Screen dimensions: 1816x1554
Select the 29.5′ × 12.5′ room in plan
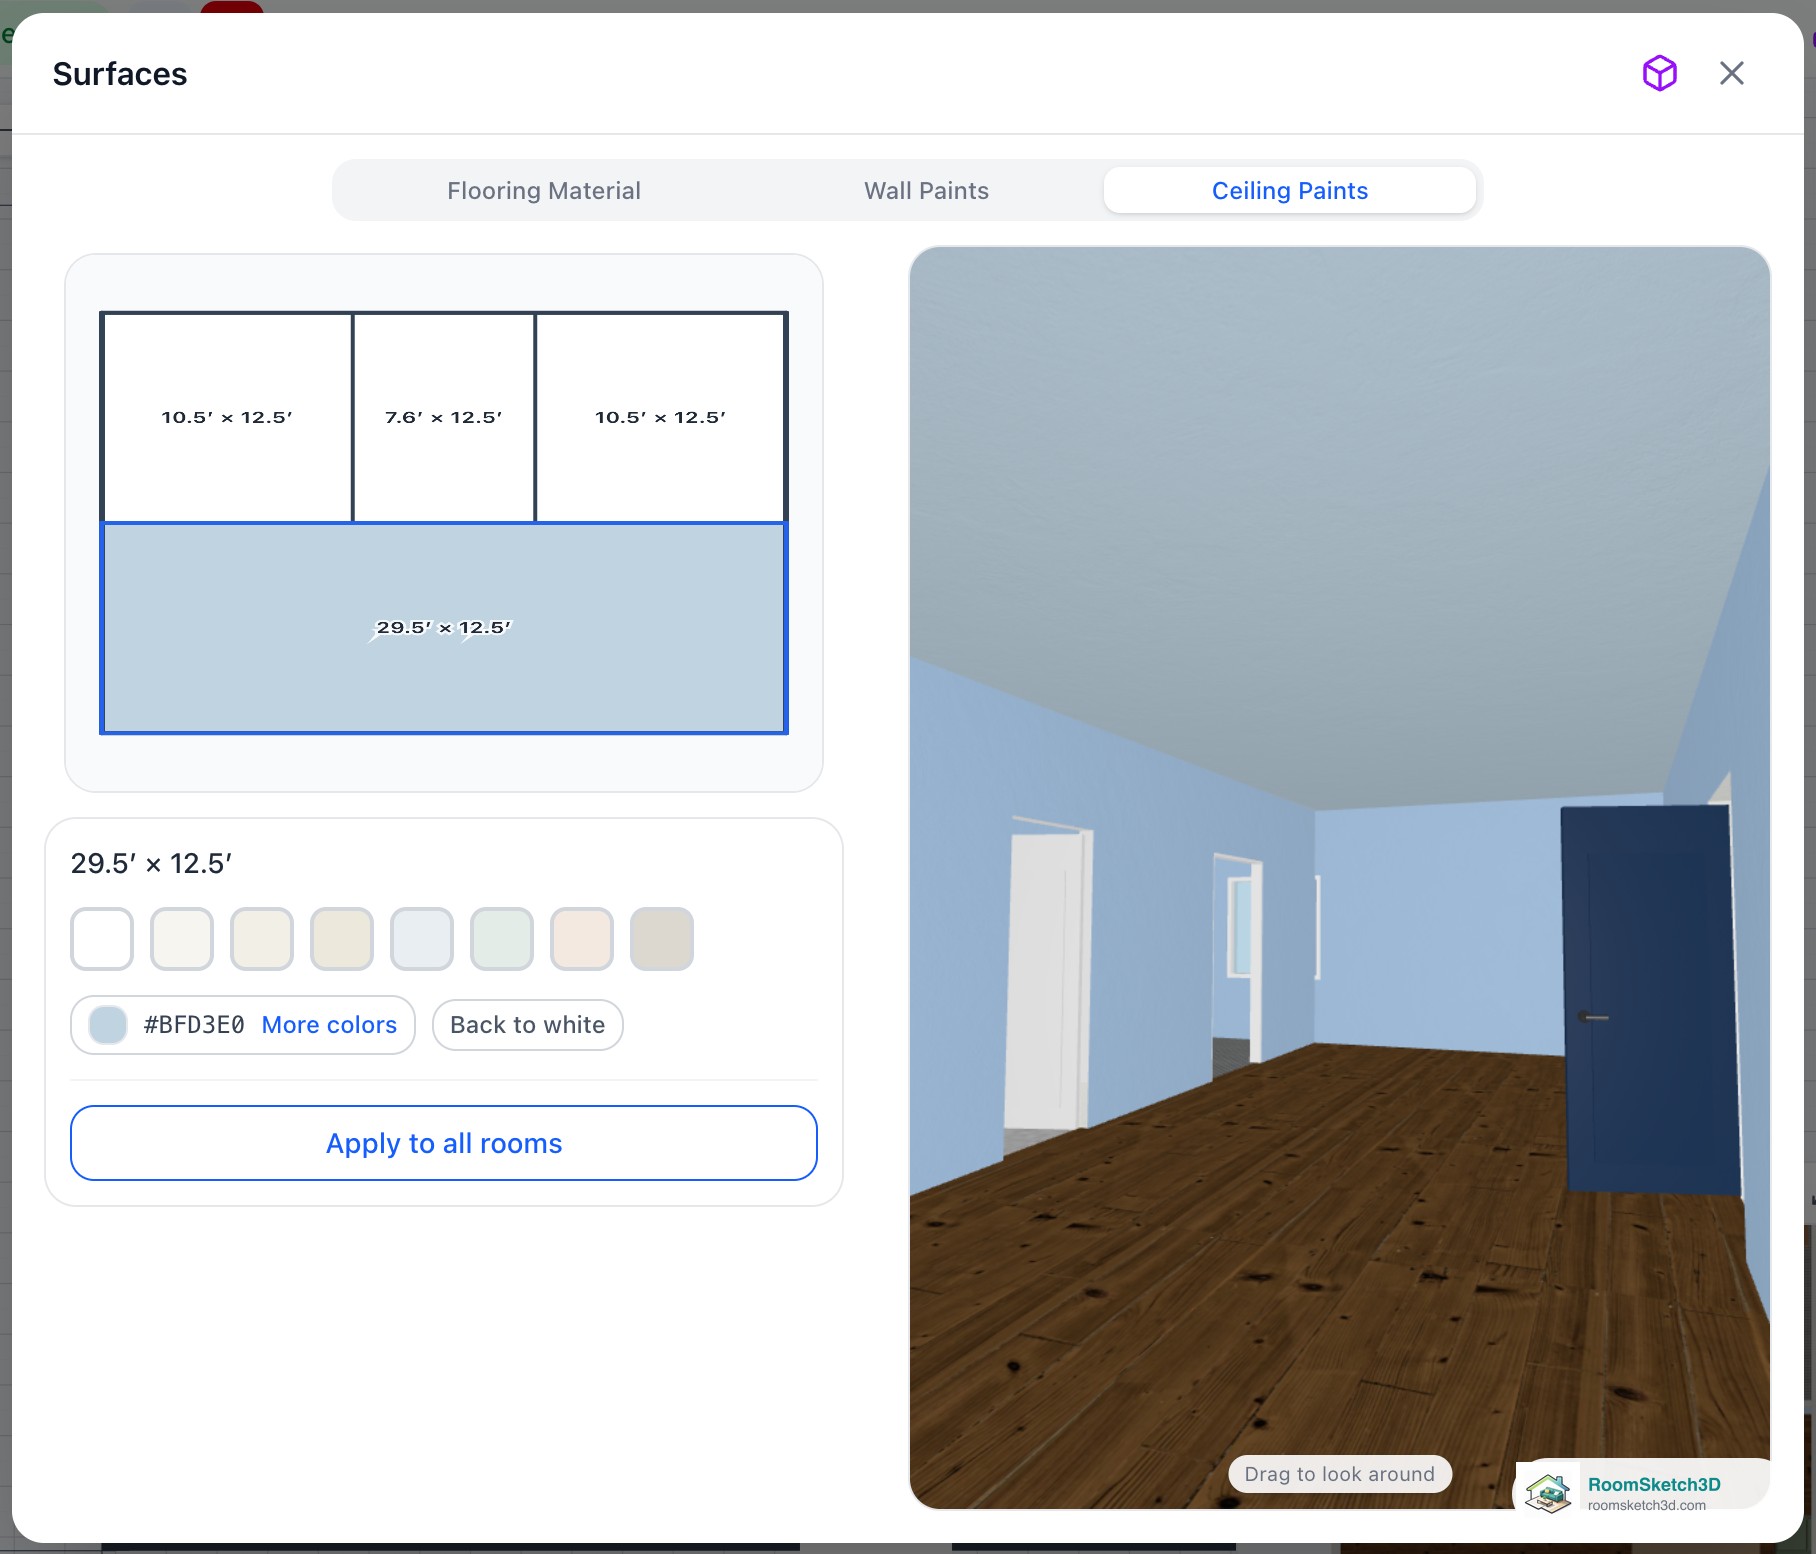point(444,628)
